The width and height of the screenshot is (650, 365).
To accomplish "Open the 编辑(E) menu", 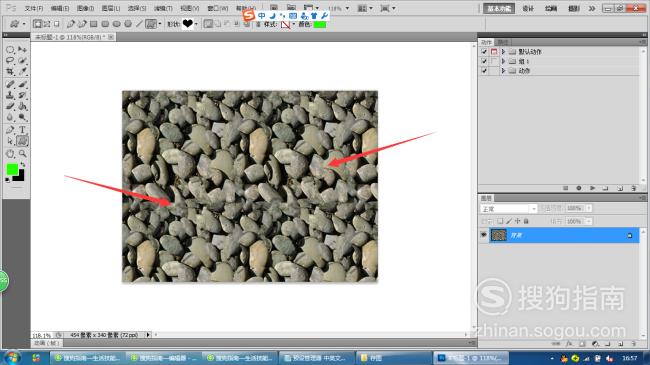I will click(x=60, y=8).
